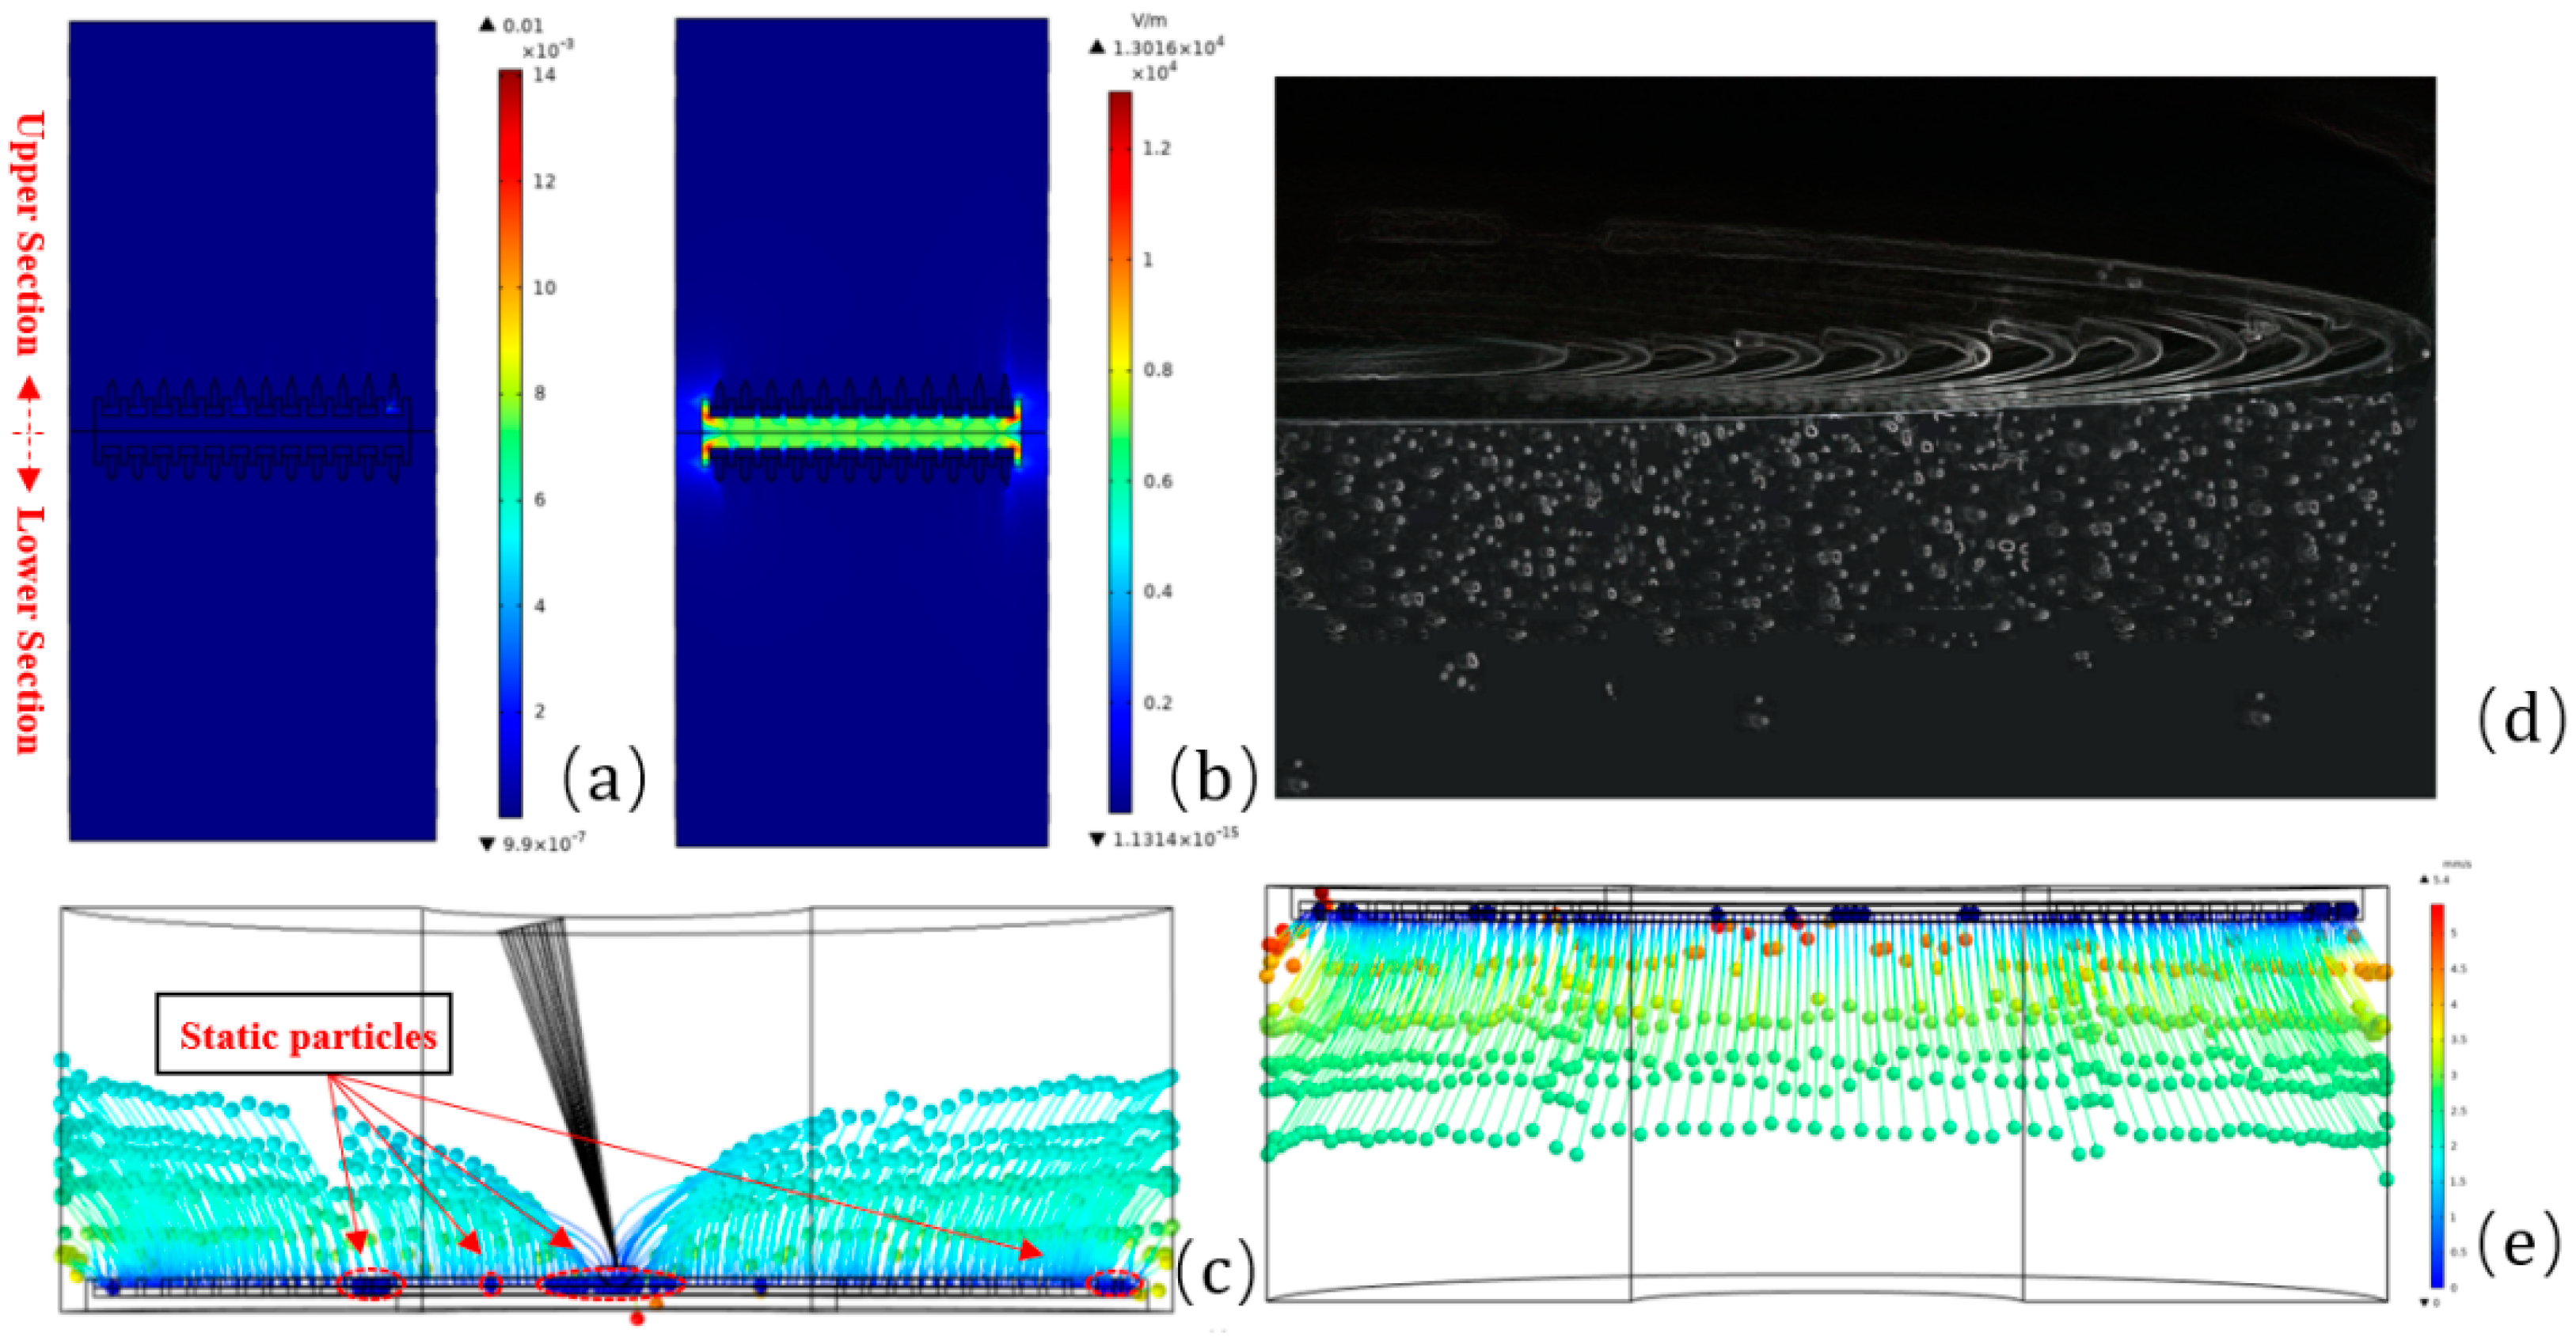Click the (a) panel label
This screenshot has height=1337, width=2576.
(x=604, y=778)
